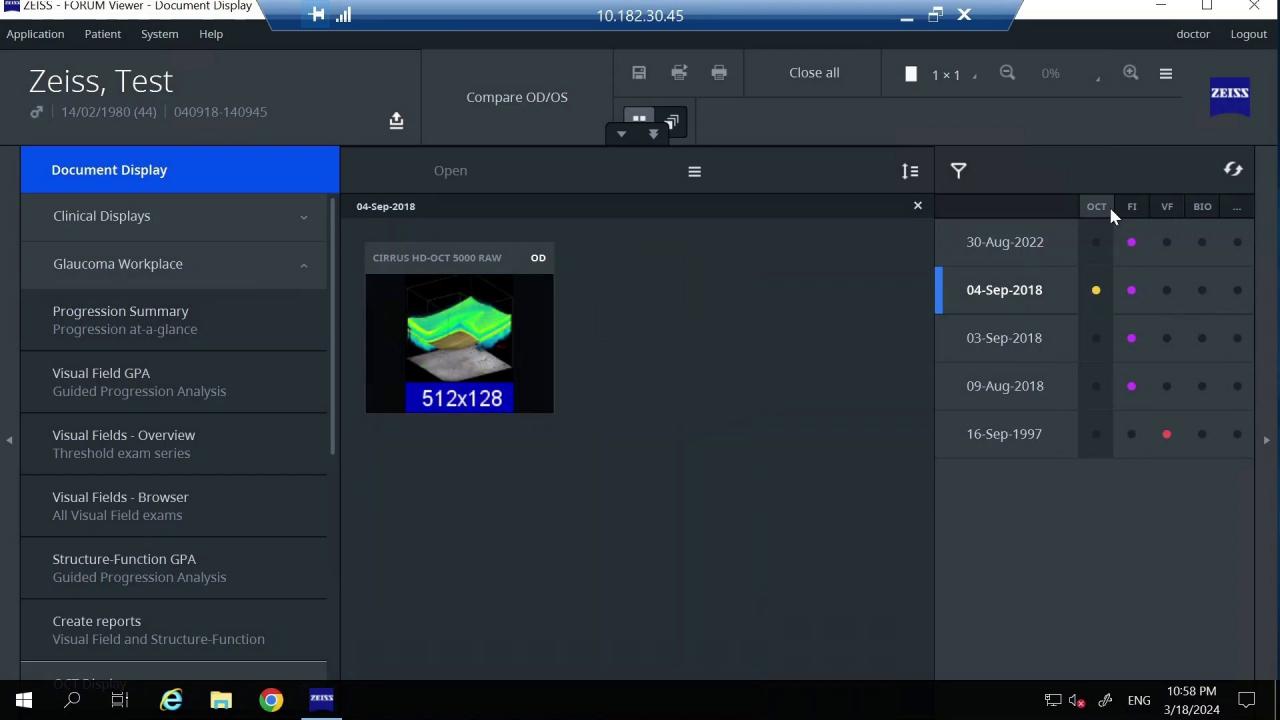Click the share/upload icon under patient name
The height and width of the screenshot is (720, 1280).
tap(396, 120)
